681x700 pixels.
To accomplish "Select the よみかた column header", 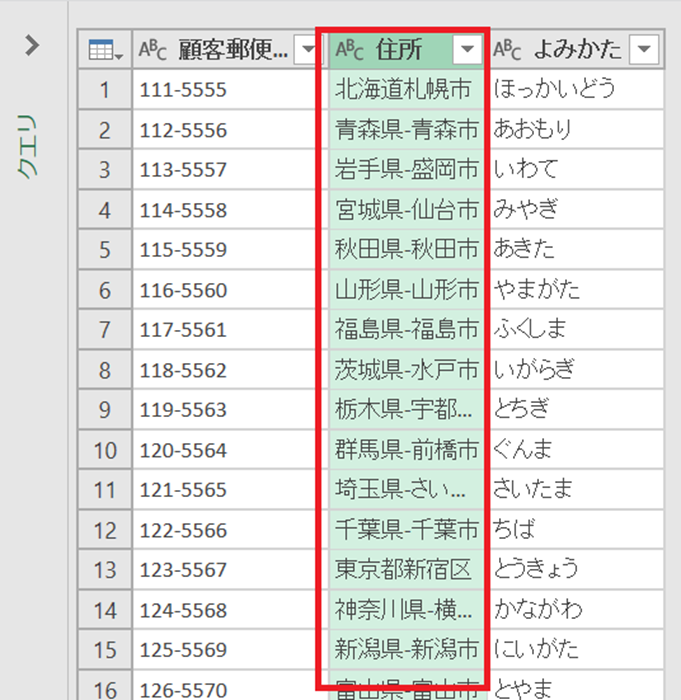I will click(x=577, y=50).
